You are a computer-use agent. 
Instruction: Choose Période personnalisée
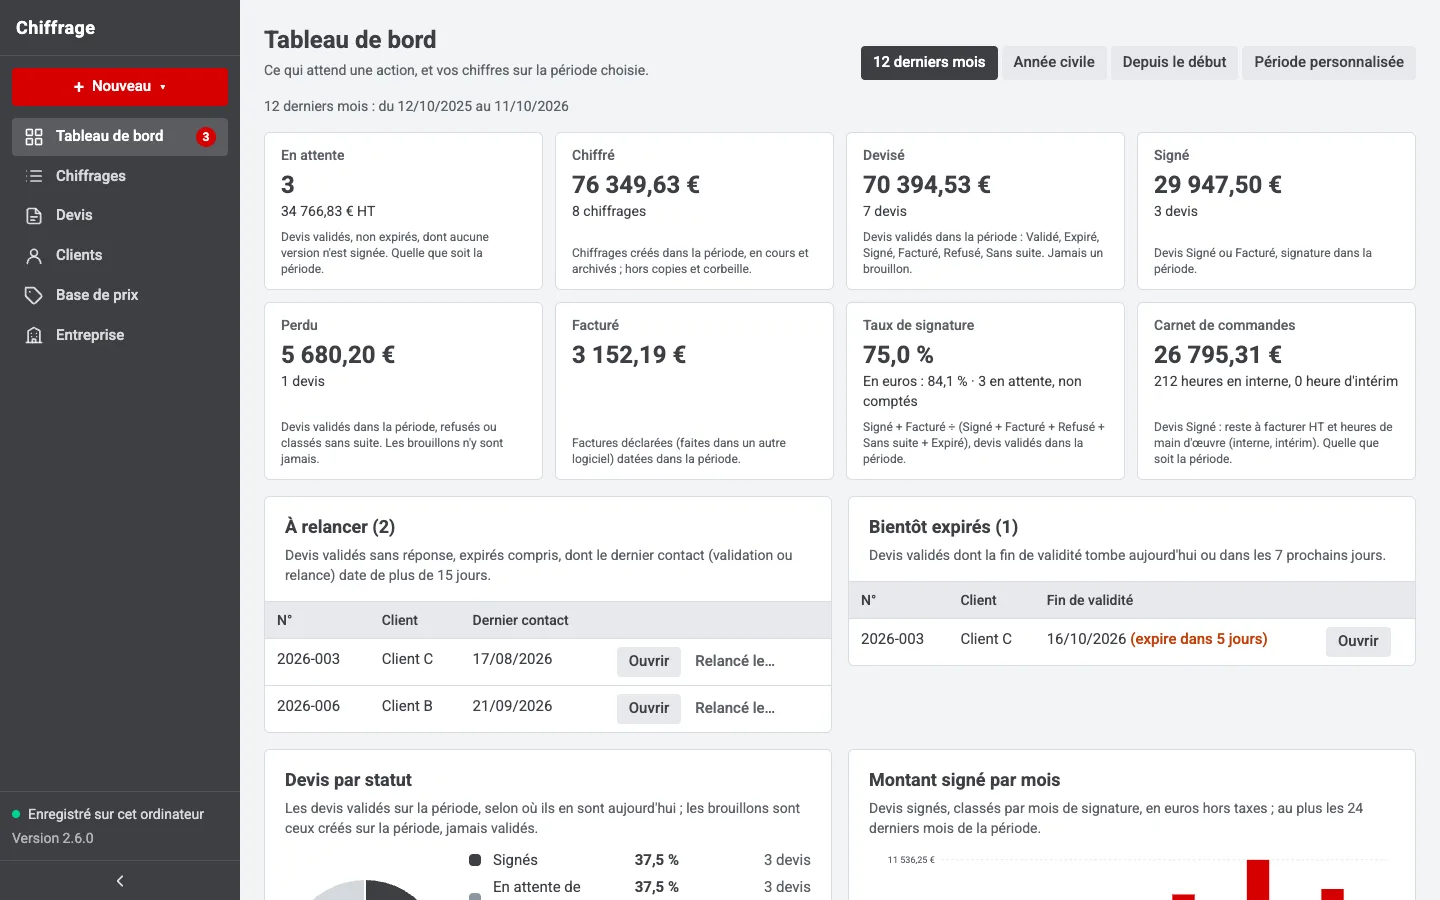click(1329, 62)
